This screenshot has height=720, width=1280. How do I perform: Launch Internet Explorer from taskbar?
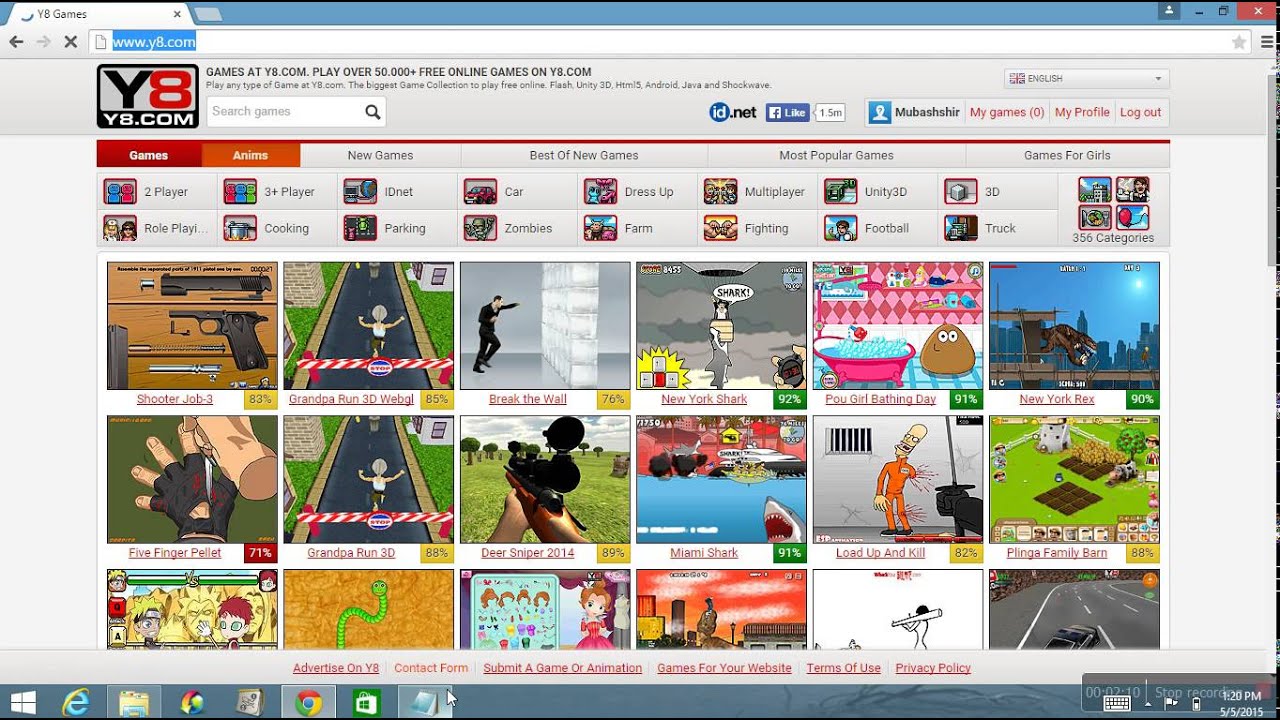76,703
